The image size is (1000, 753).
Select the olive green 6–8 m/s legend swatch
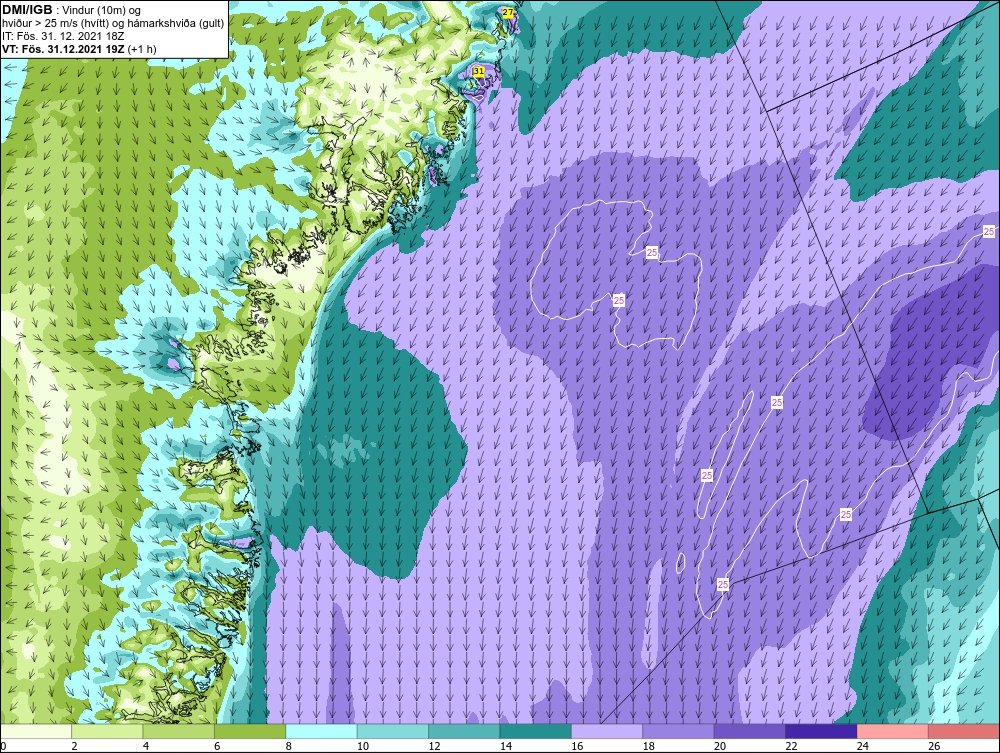coord(250,732)
